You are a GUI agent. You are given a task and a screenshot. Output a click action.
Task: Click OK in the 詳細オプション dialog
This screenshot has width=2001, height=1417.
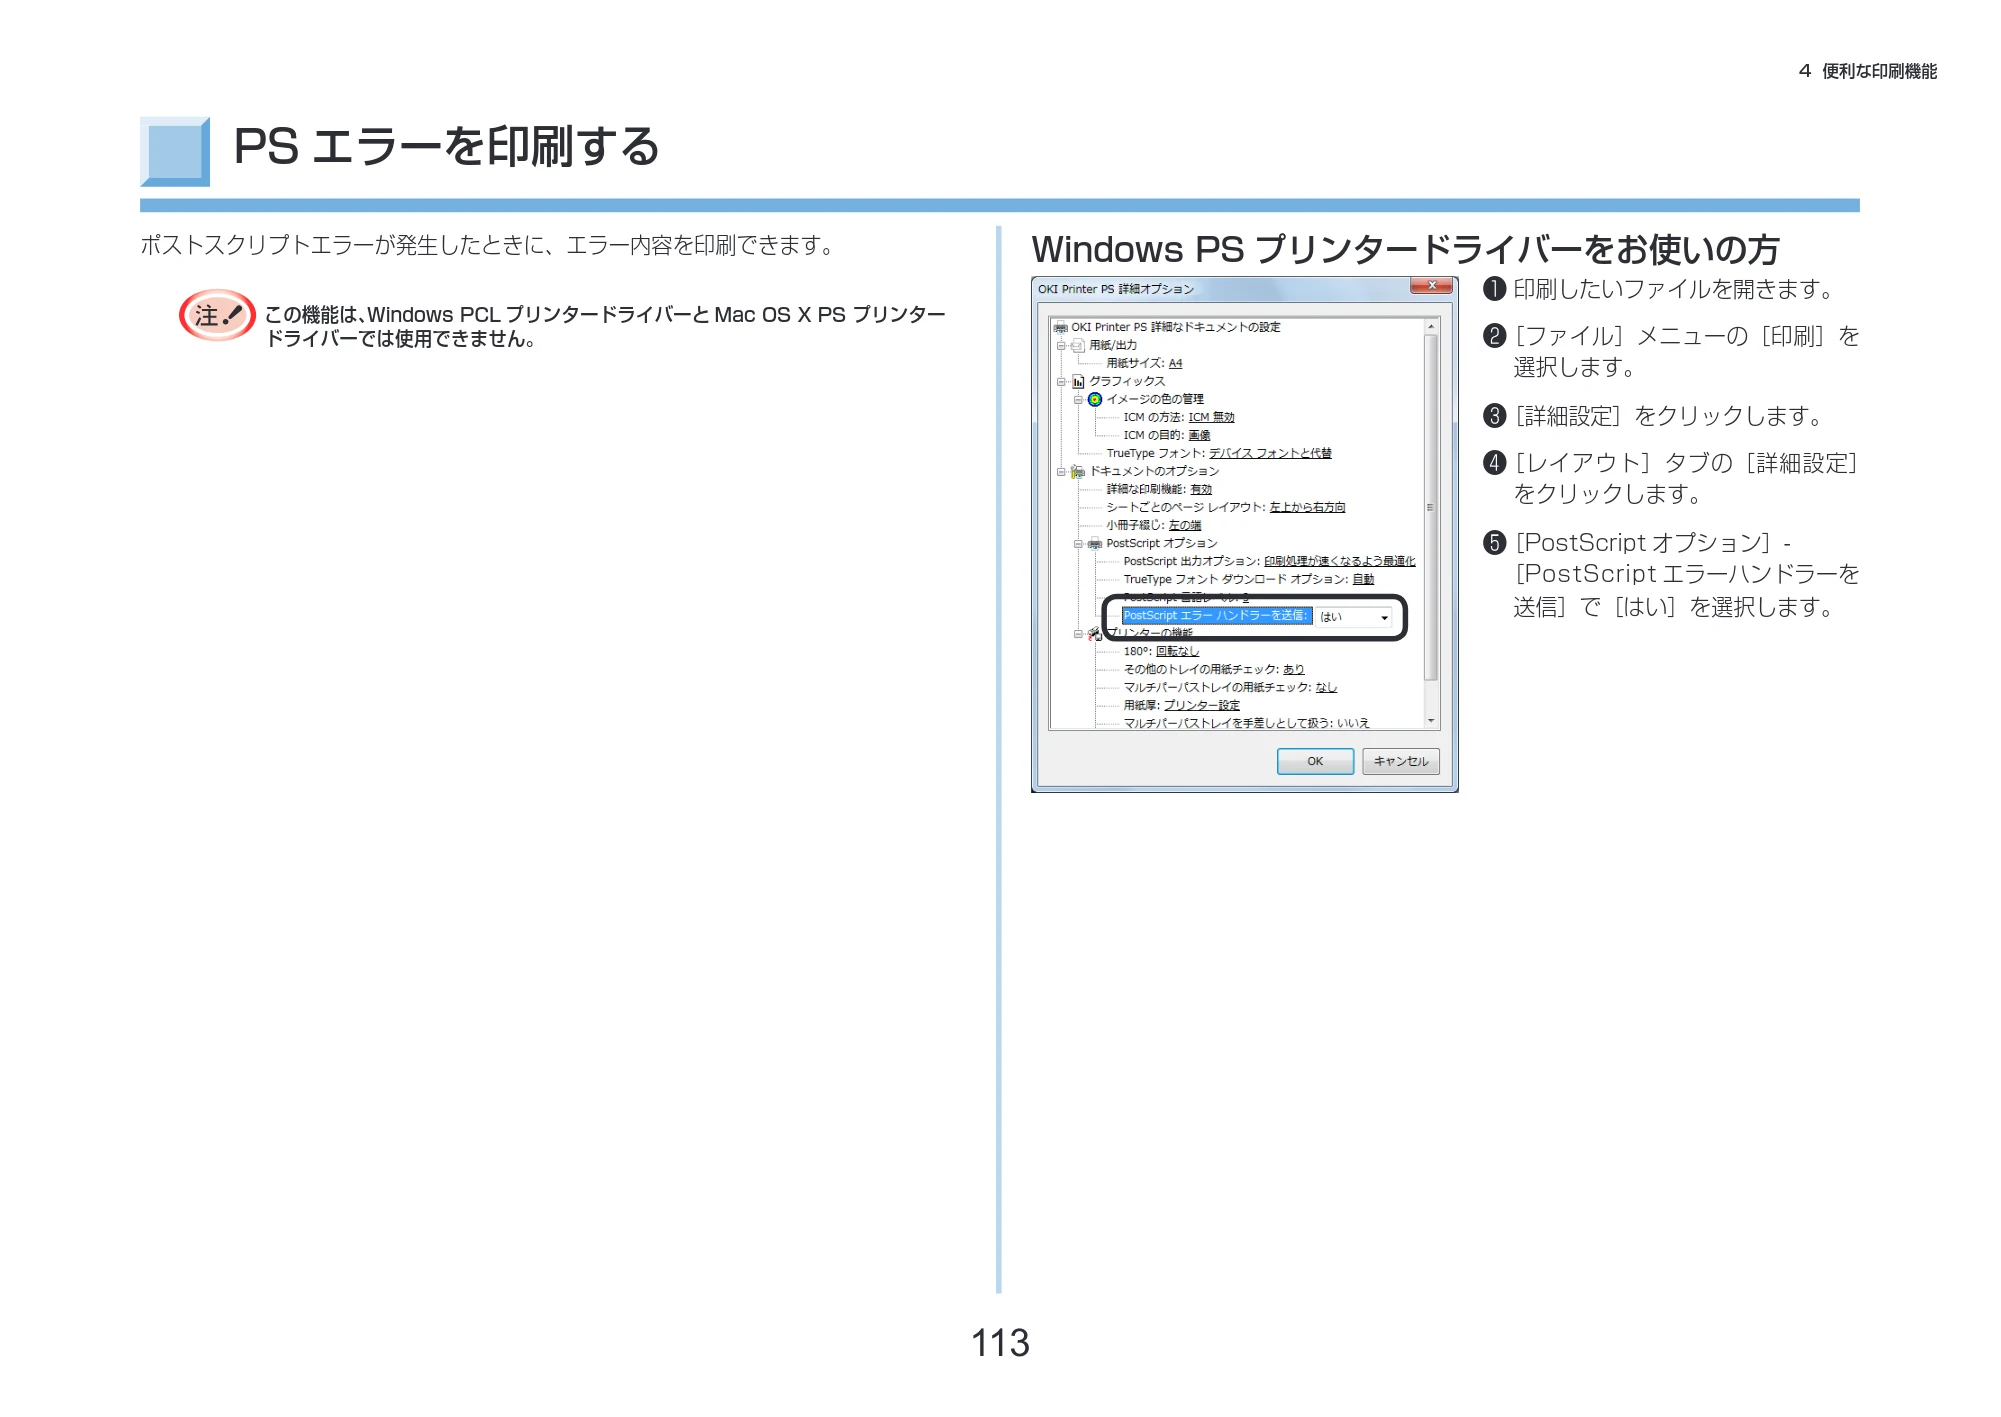tap(1315, 761)
